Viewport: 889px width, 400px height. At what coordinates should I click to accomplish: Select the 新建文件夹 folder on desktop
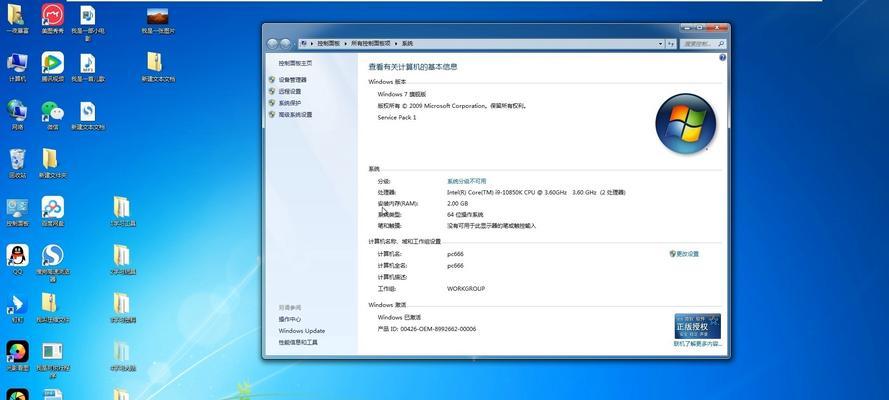point(52,163)
